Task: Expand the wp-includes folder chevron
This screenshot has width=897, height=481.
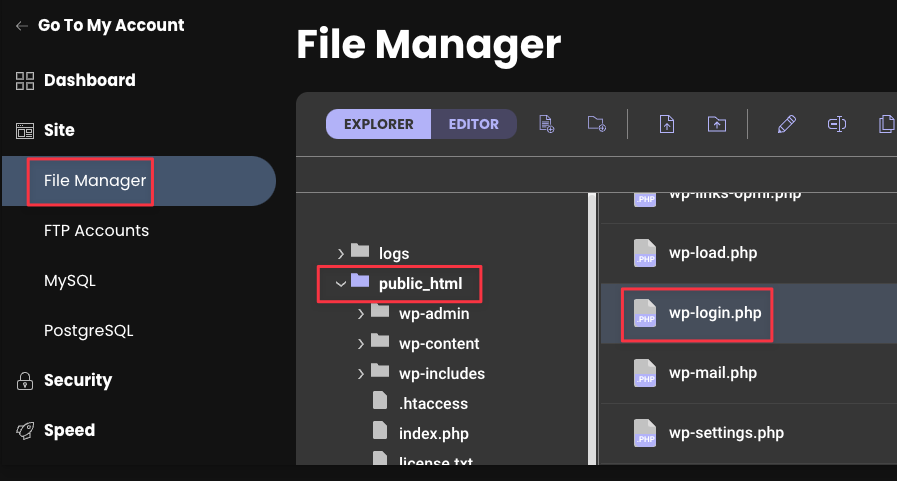Action: 361,374
